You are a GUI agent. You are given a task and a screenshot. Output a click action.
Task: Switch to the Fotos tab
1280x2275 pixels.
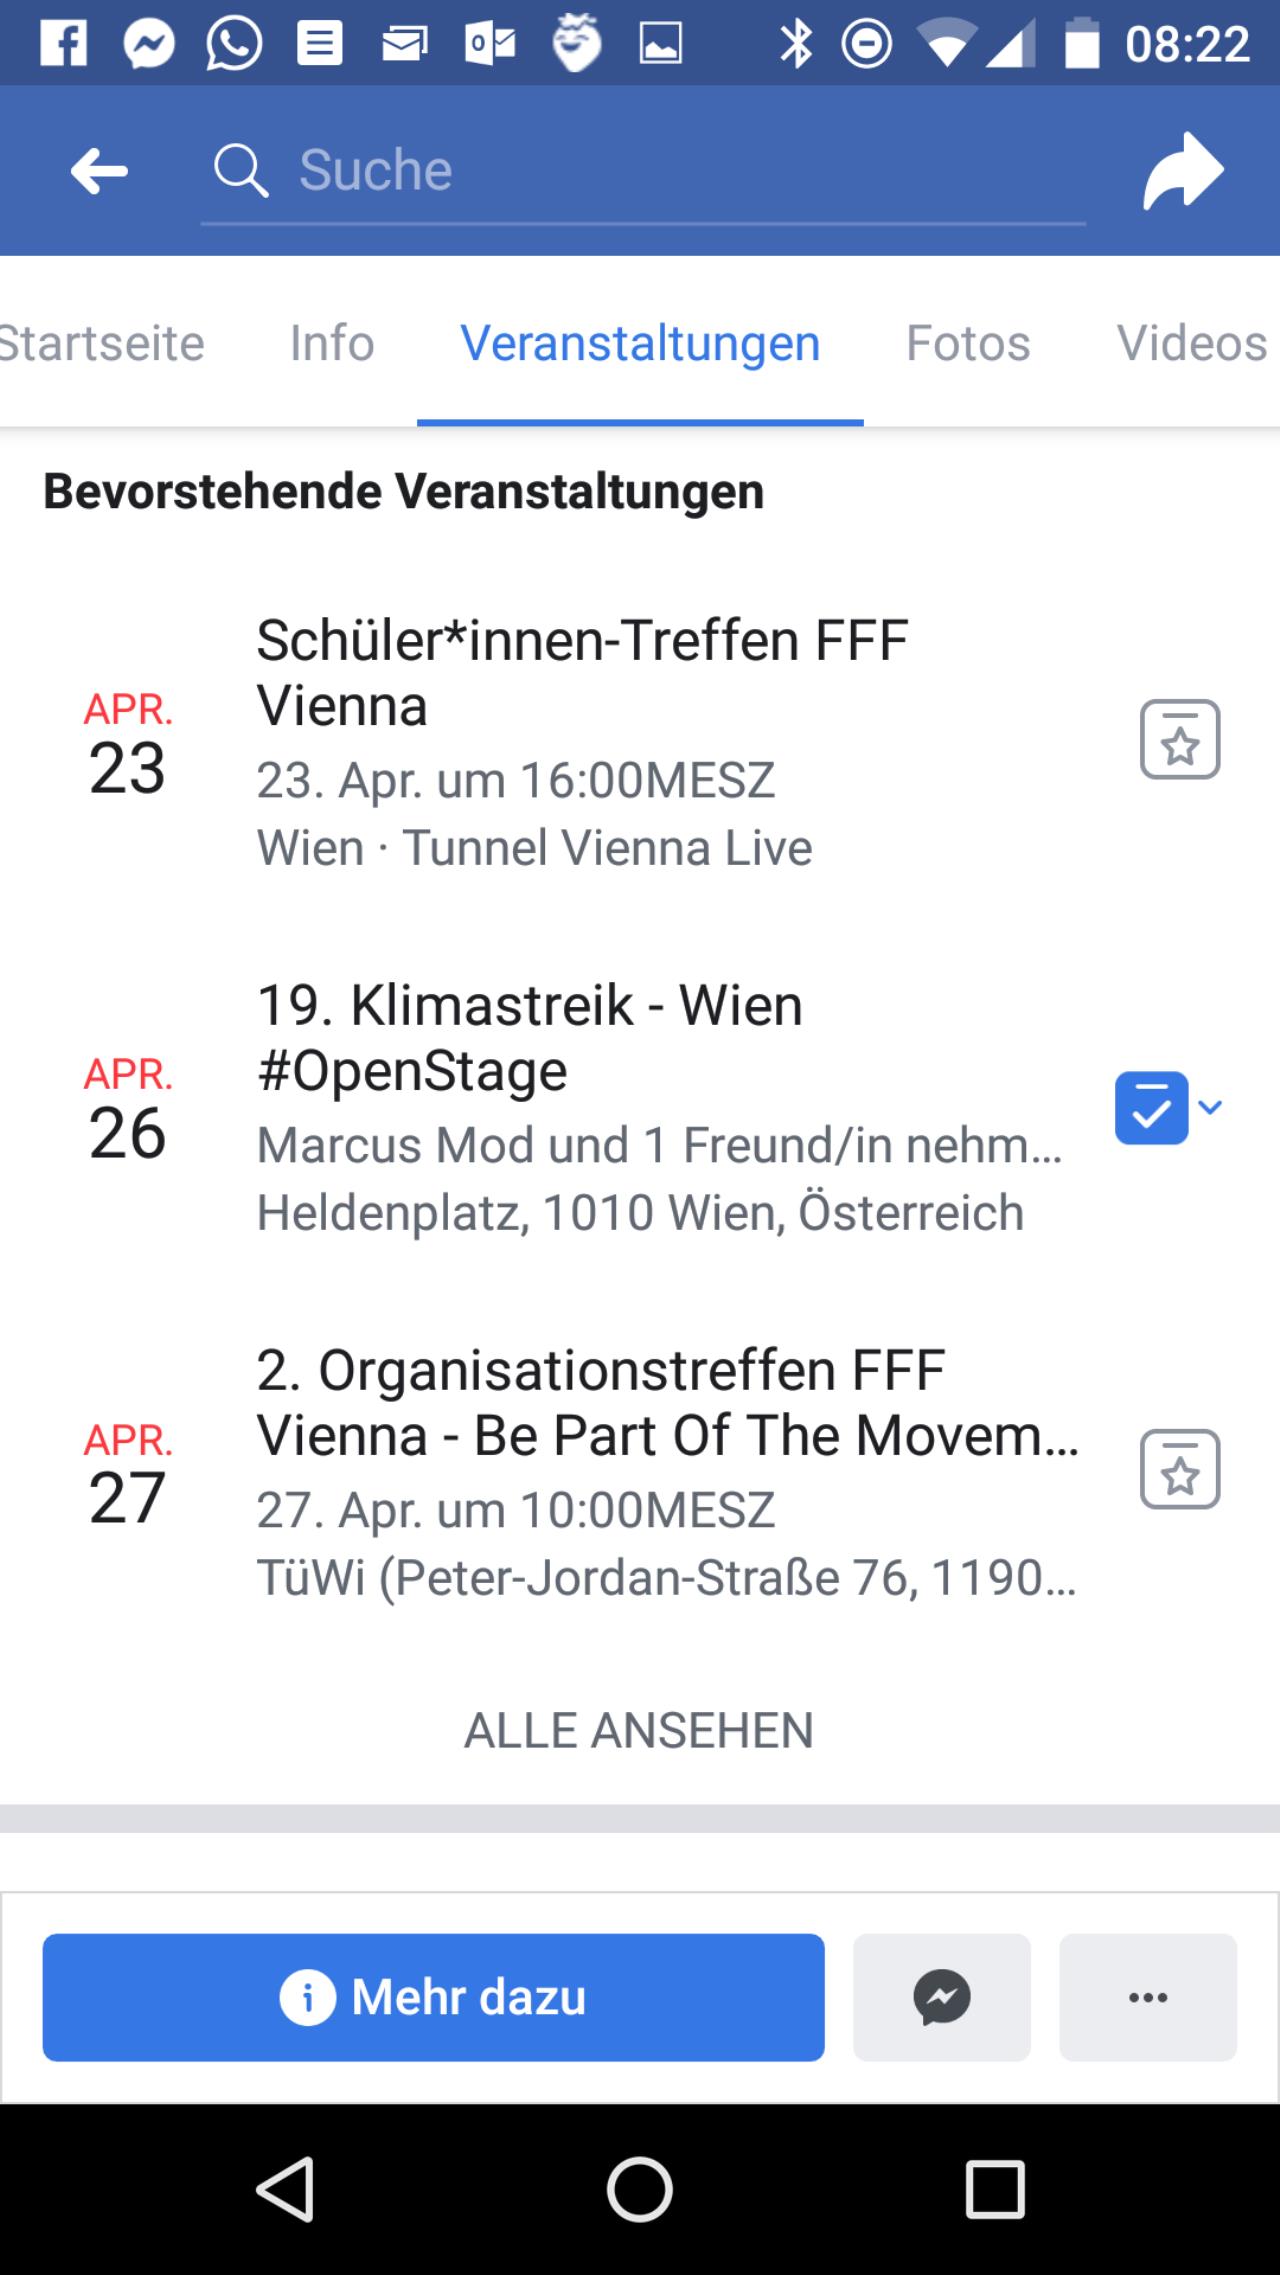pos(968,343)
